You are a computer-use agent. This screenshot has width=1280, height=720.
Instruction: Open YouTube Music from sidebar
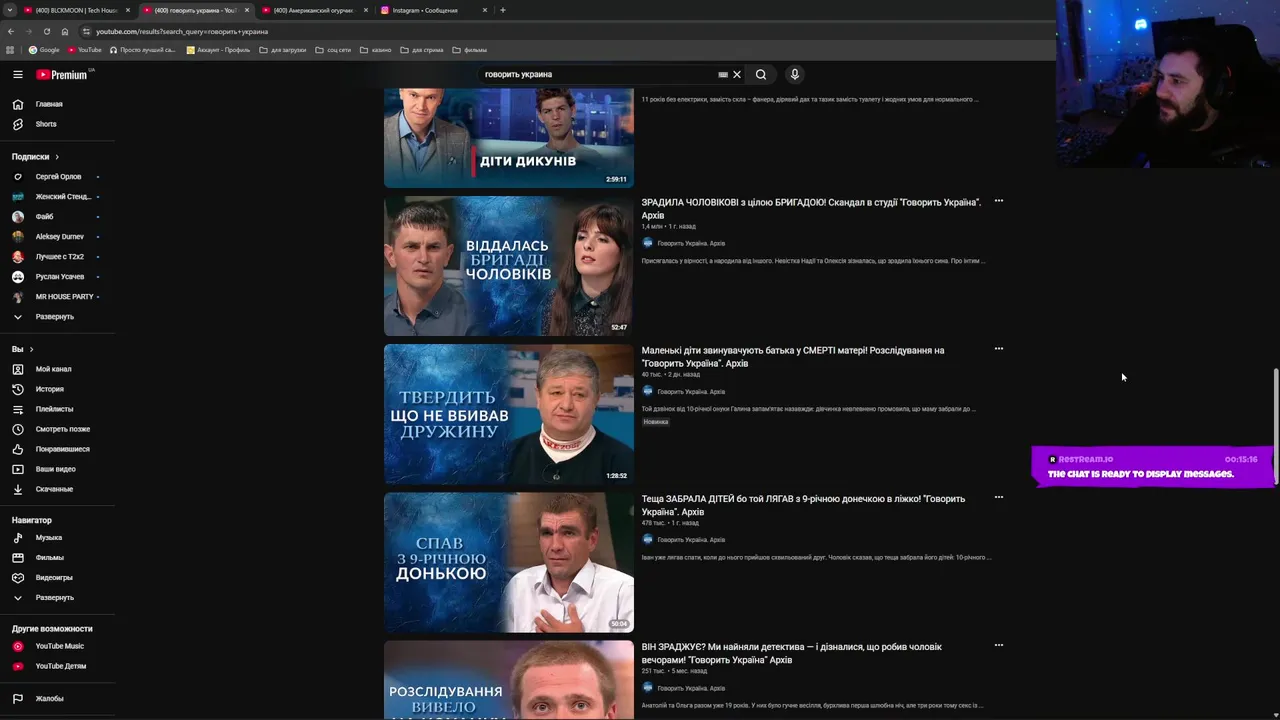[x=57, y=646]
